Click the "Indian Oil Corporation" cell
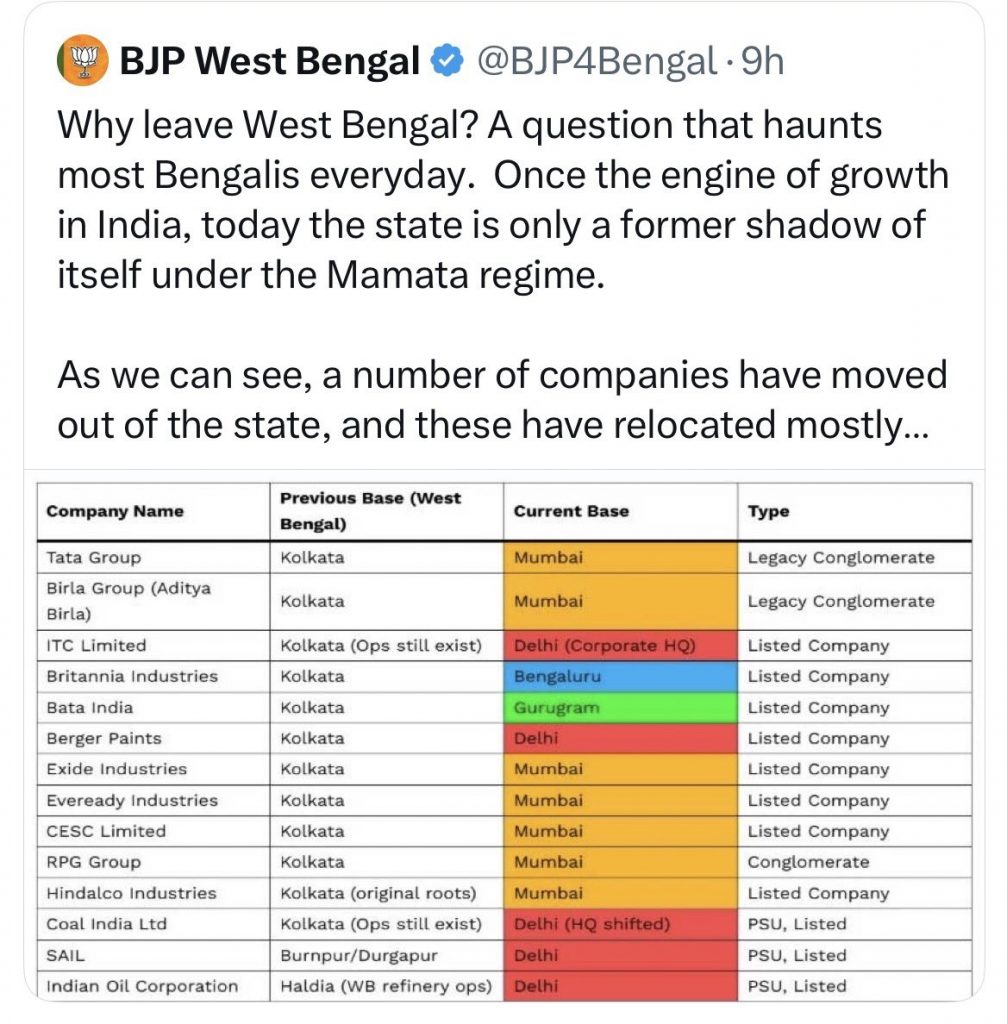The width and height of the screenshot is (1007, 1024). pyautogui.click(x=142, y=986)
